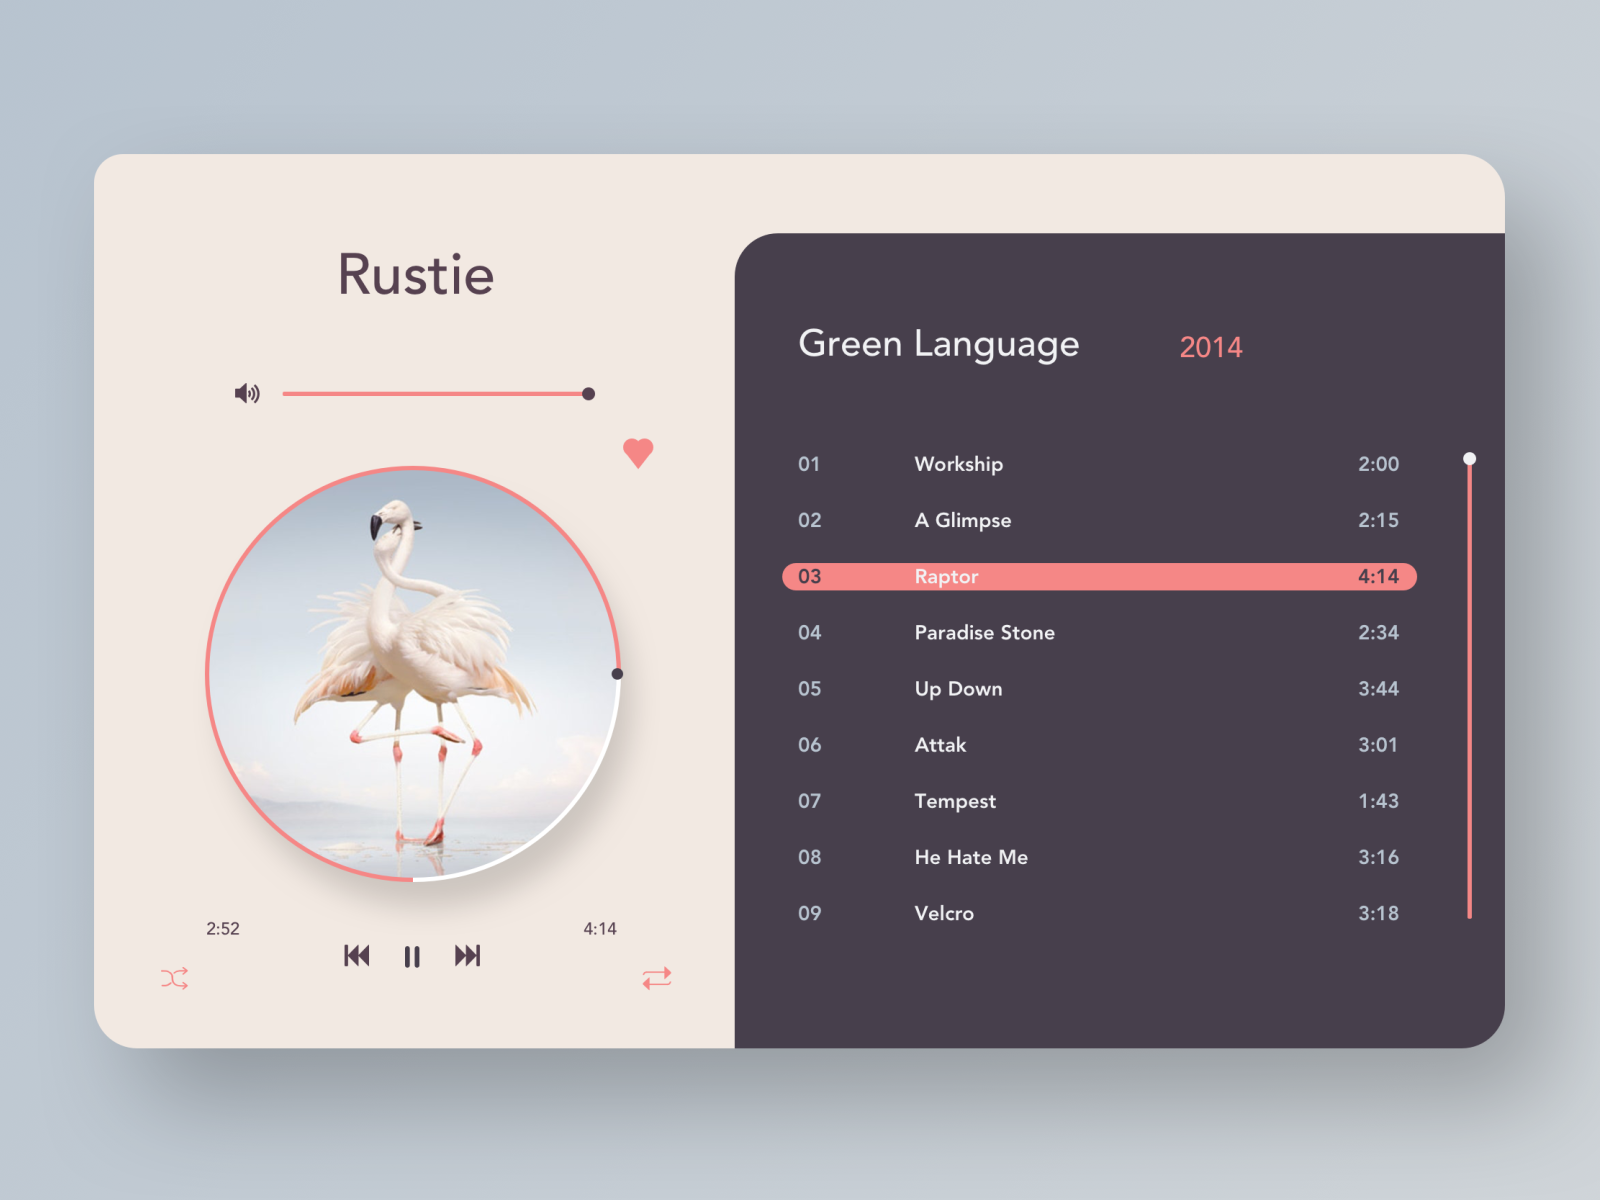Click the 2014 release year label
Image resolution: width=1600 pixels, height=1200 pixels.
[x=1211, y=347]
